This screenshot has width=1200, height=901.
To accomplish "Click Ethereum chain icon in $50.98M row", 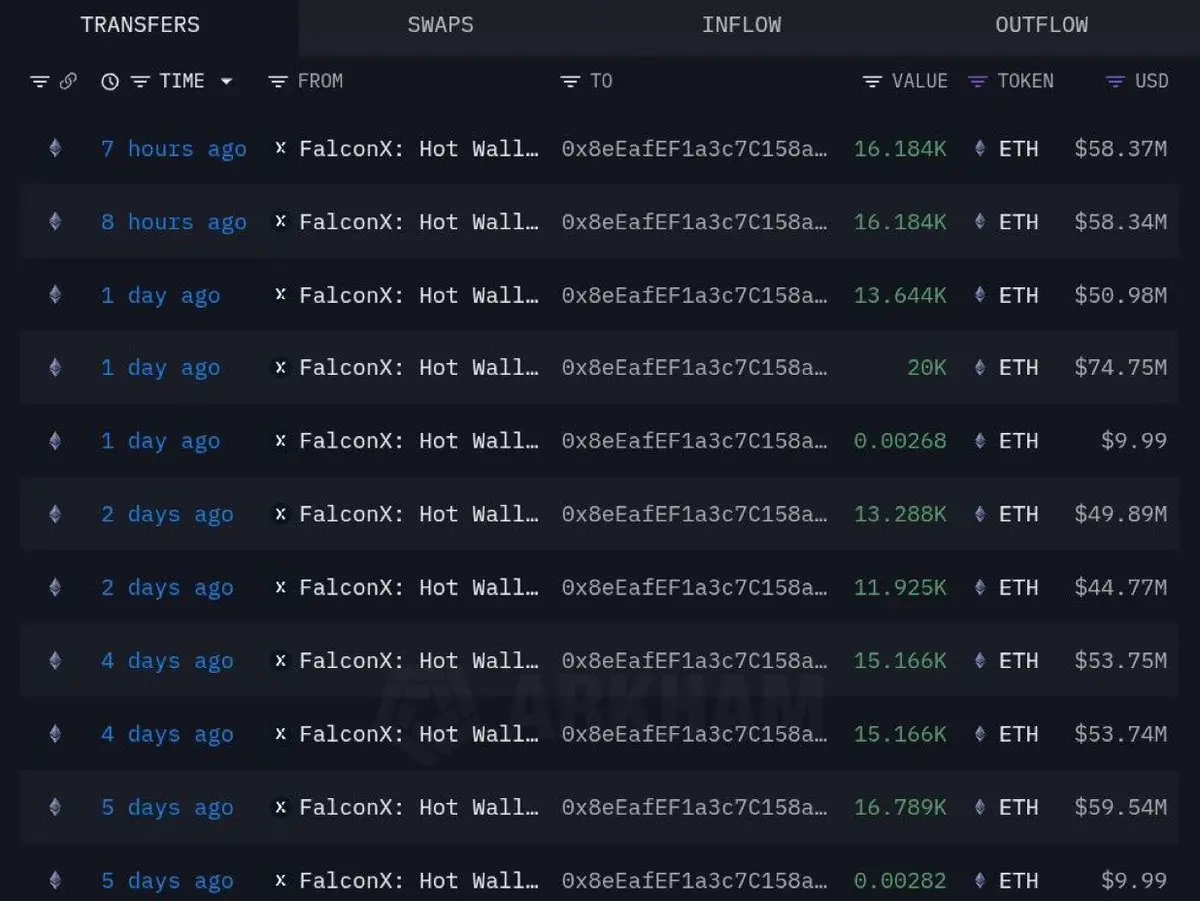I will point(55,295).
